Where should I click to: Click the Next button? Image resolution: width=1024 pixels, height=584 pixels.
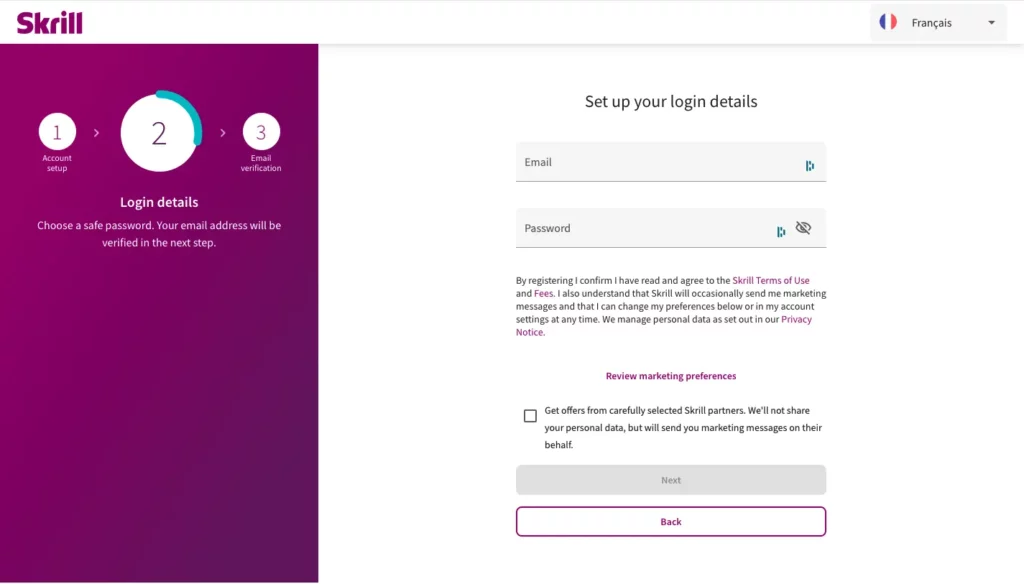(x=670, y=480)
